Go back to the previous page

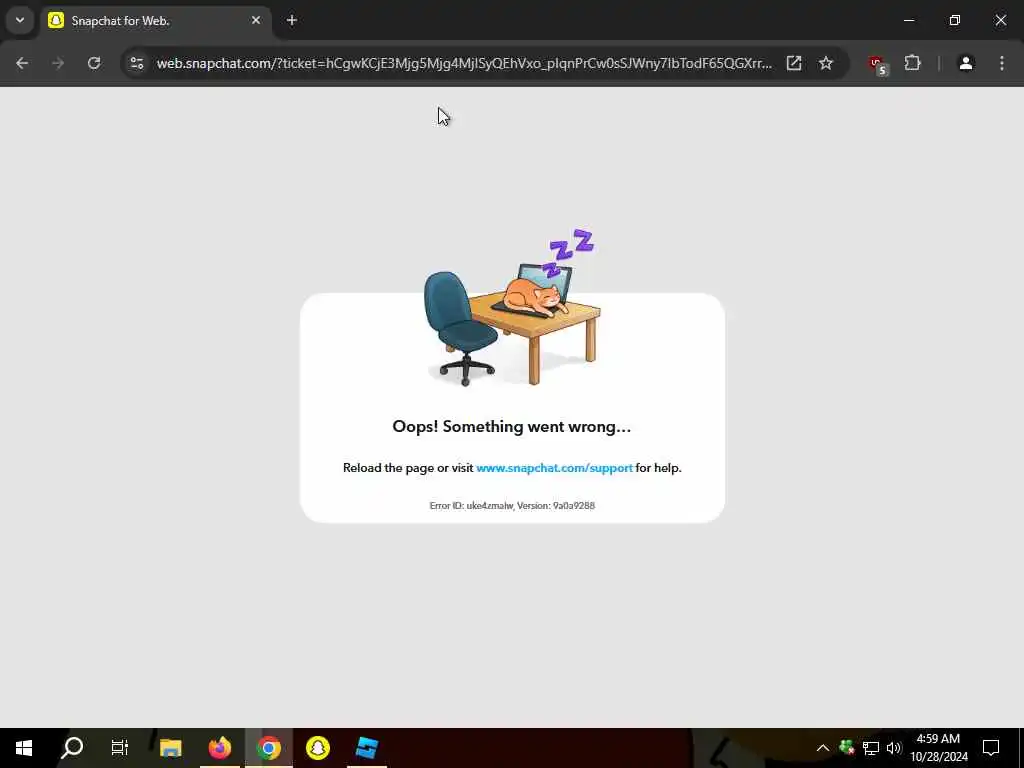(x=22, y=63)
